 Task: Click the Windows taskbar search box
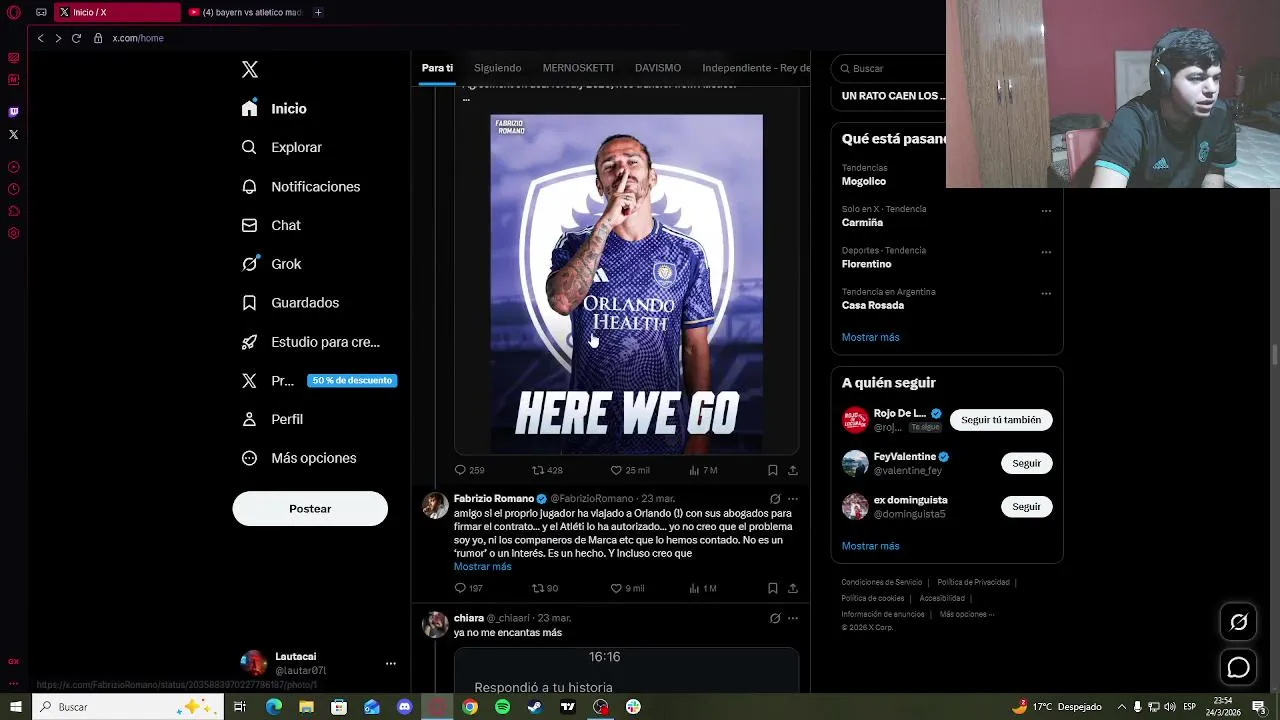[x=128, y=707]
